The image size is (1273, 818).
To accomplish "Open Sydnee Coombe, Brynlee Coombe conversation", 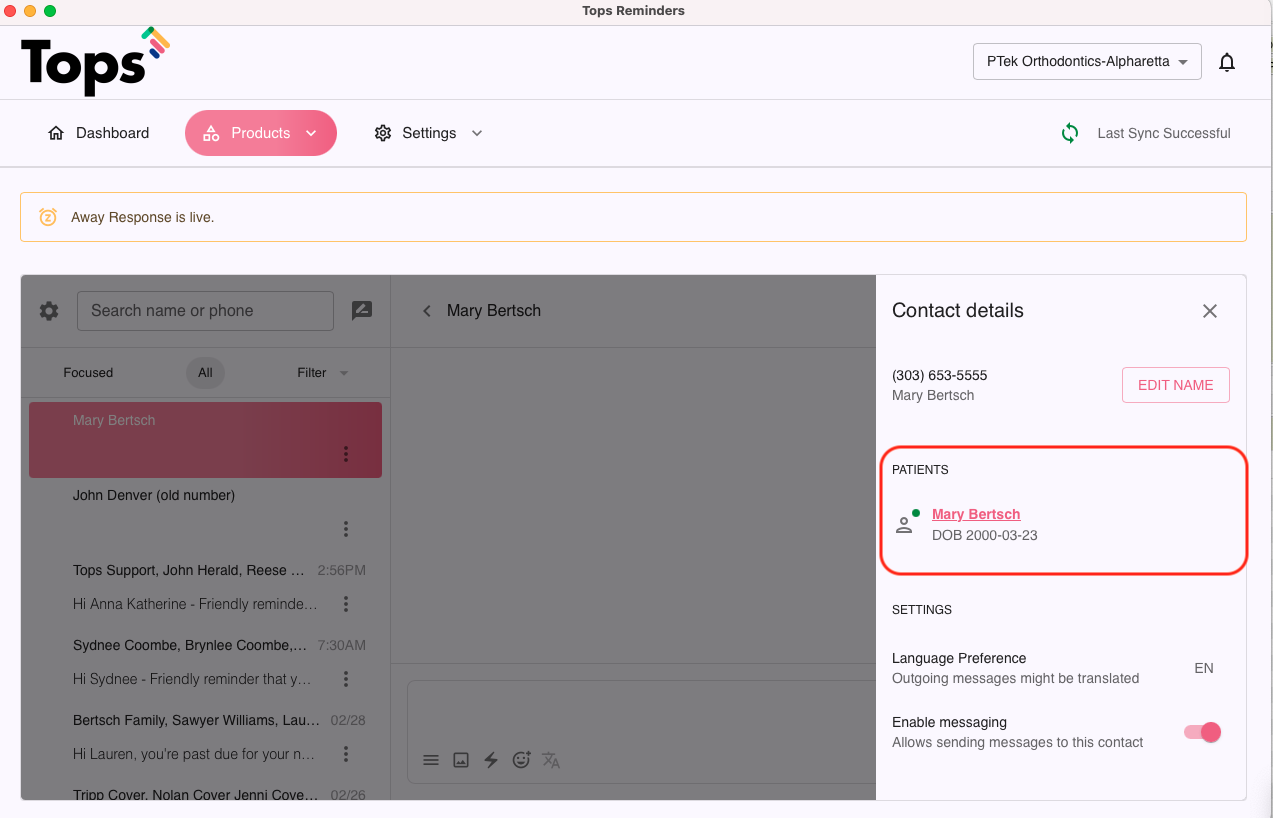I will [205, 664].
